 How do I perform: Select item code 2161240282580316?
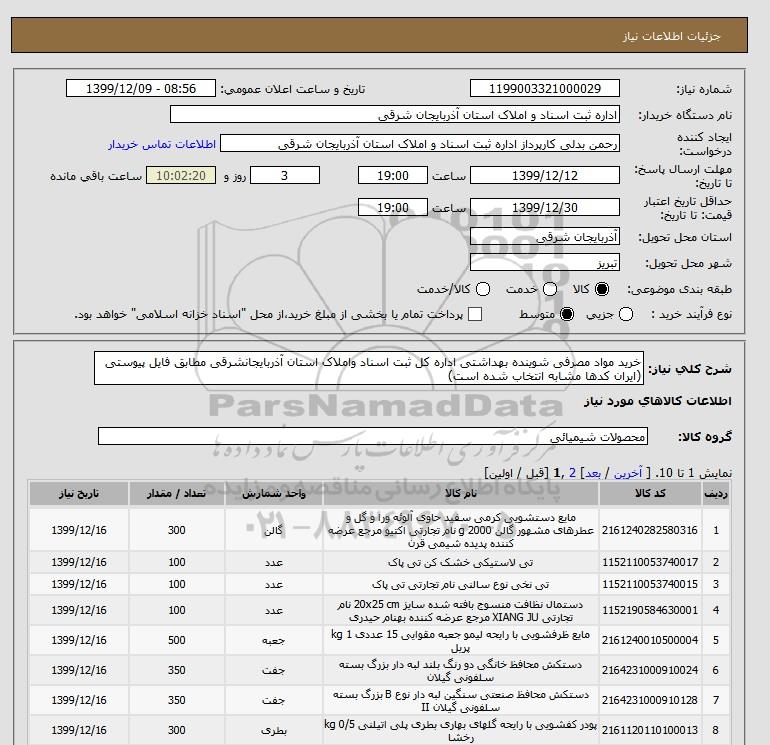pyautogui.click(x=650, y=530)
